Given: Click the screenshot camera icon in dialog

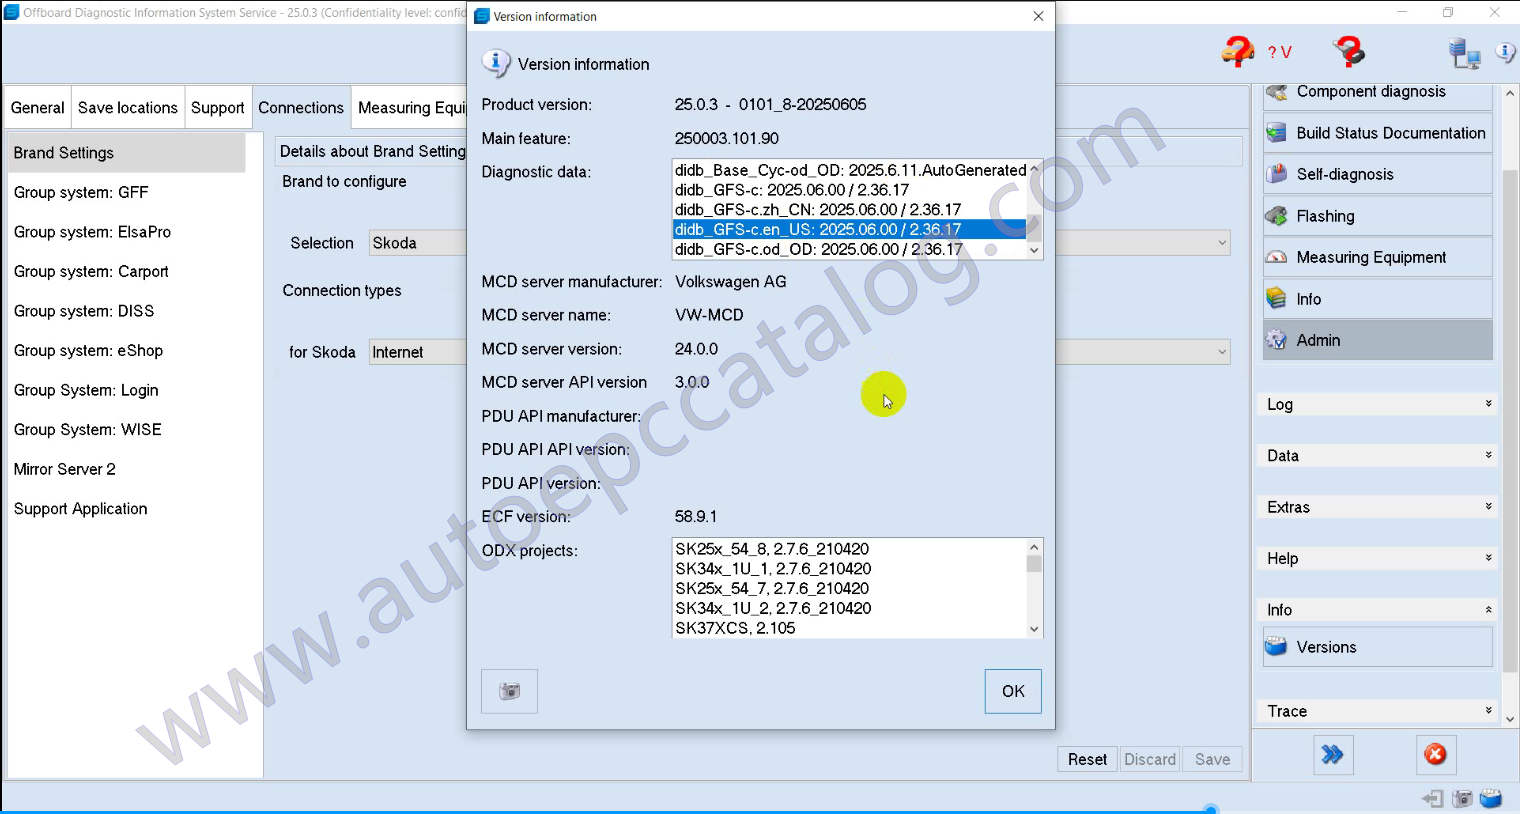Looking at the screenshot, I should pos(509,691).
